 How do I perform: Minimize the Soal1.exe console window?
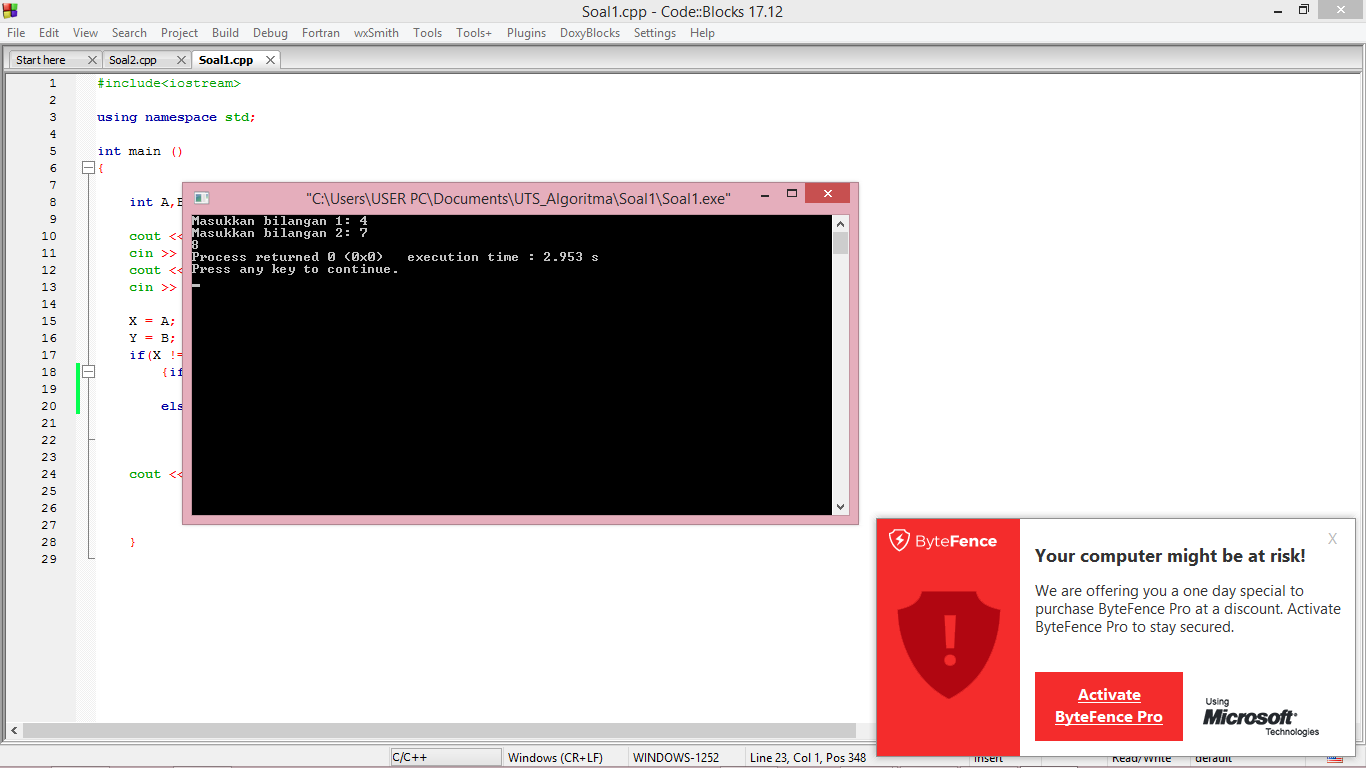pyautogui.click(x=764, y=194)
